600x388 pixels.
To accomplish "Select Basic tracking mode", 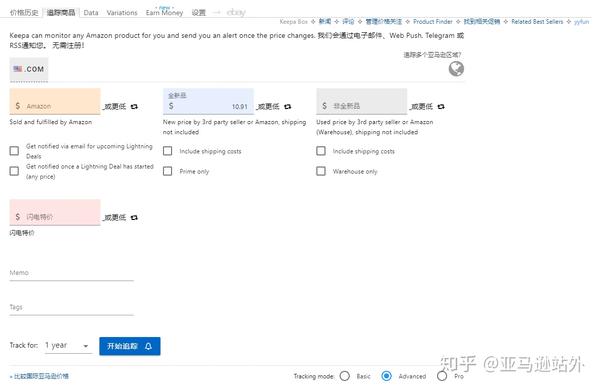I will pyautogui.click(x=345, y=376).
